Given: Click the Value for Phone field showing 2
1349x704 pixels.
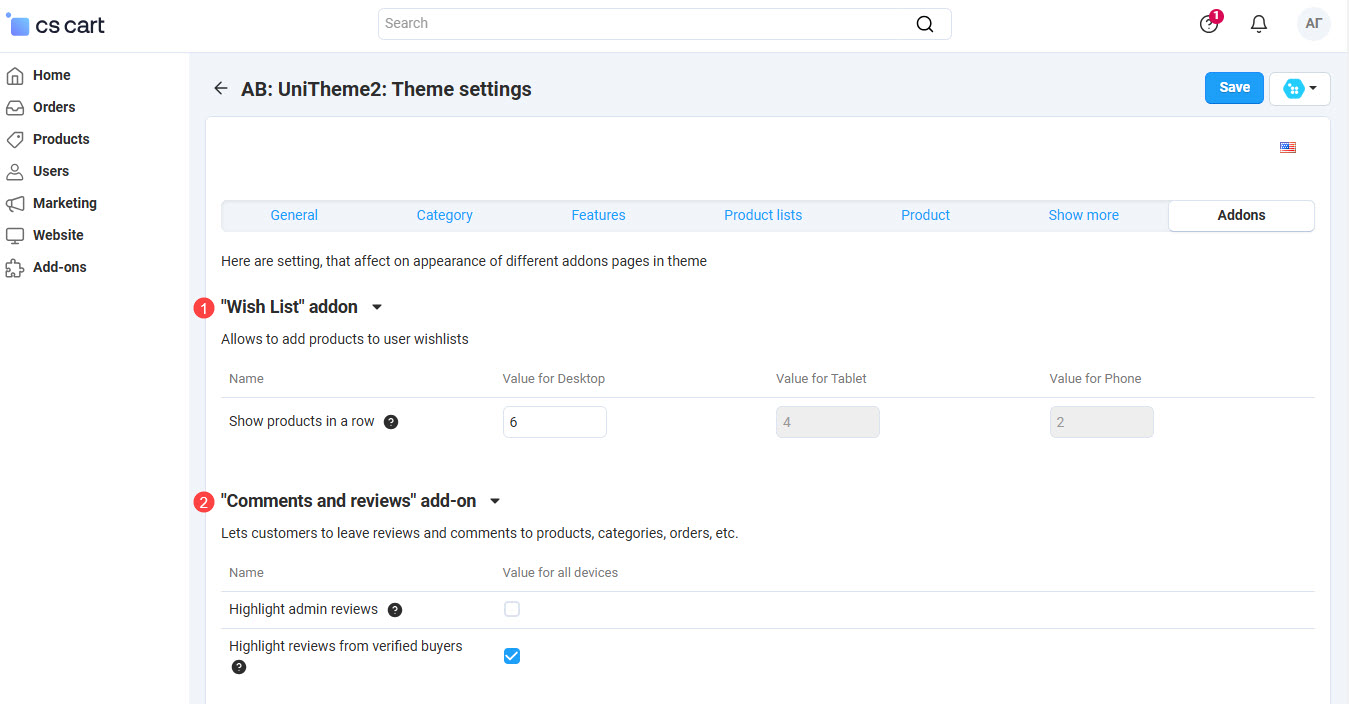Looking at the screenshot, I should pos(1102,422).
